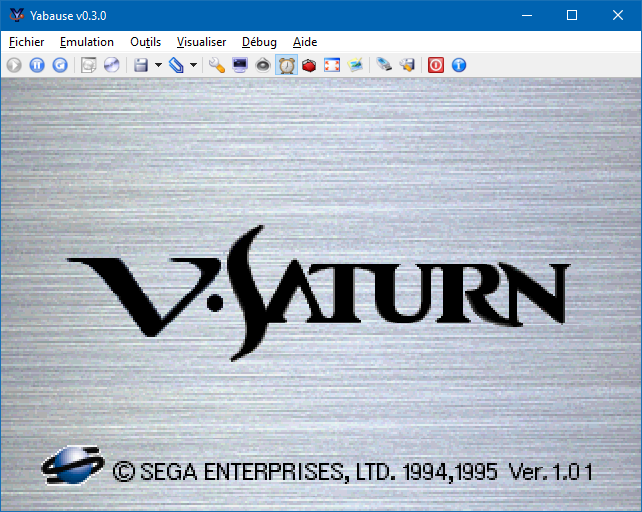Open settings via the wrench icon
Image resolution: width=642 pixels, height=512 pixels.
[x=217, y=65]
